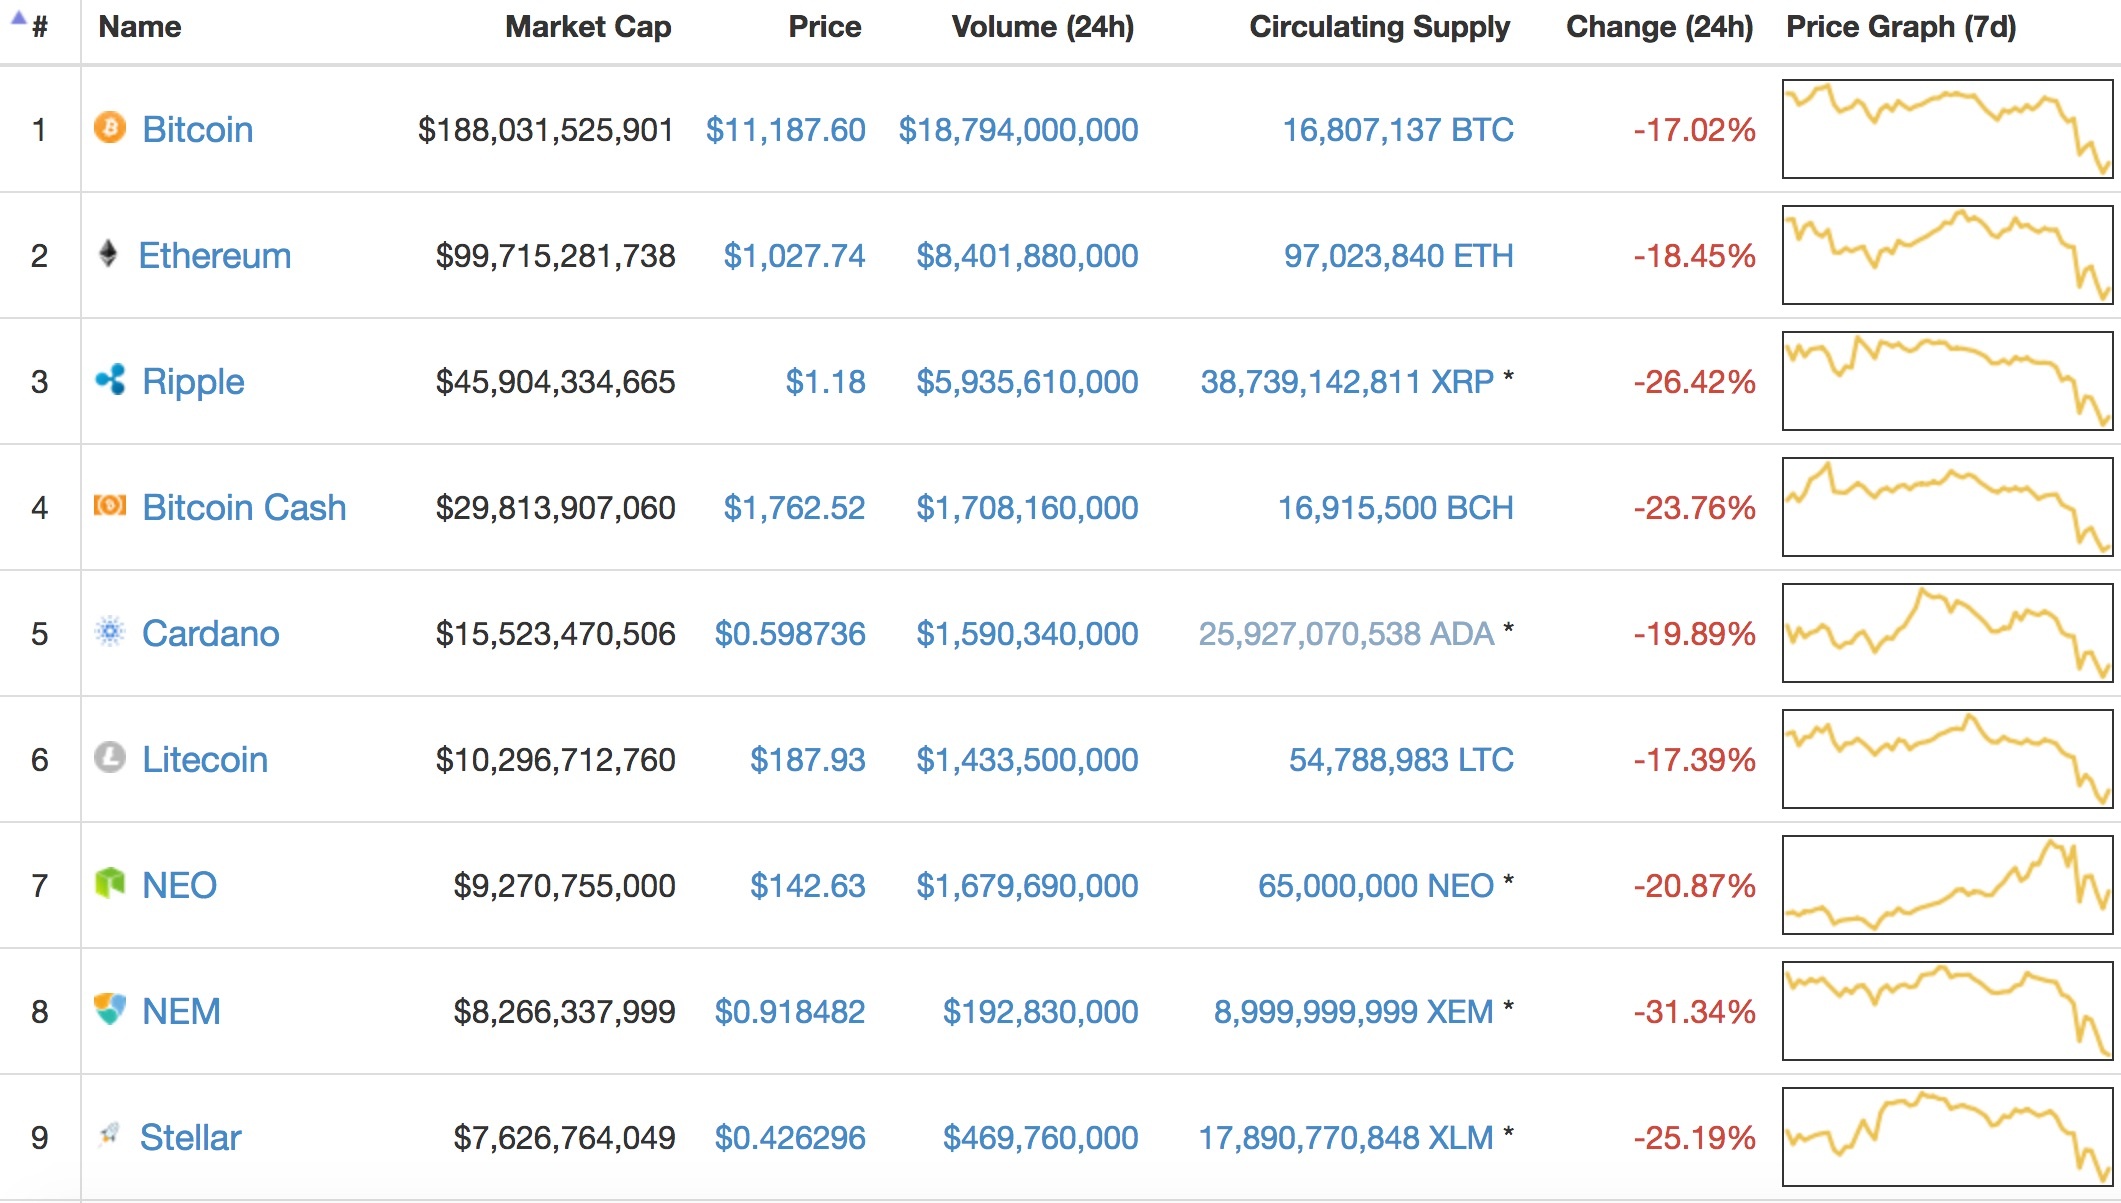The image size is (2121, 1203).
Task: Click the green NEO logo
Action: (x=111, y=885)
